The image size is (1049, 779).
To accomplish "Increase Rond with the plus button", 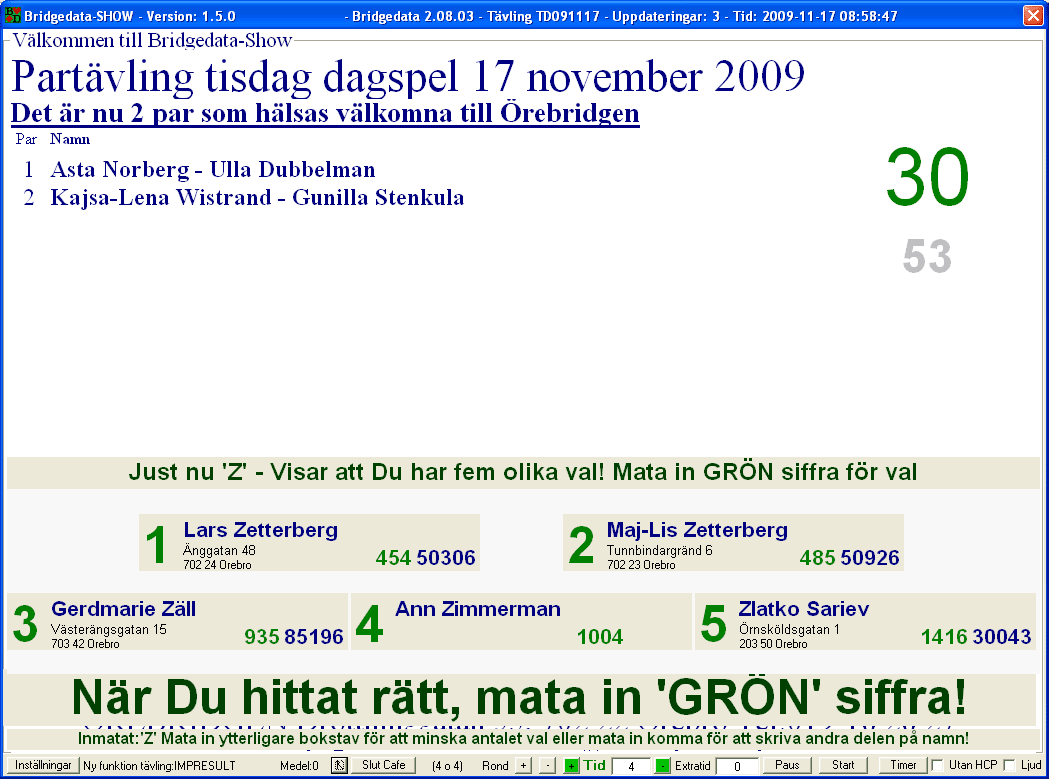I will [523, 765].
